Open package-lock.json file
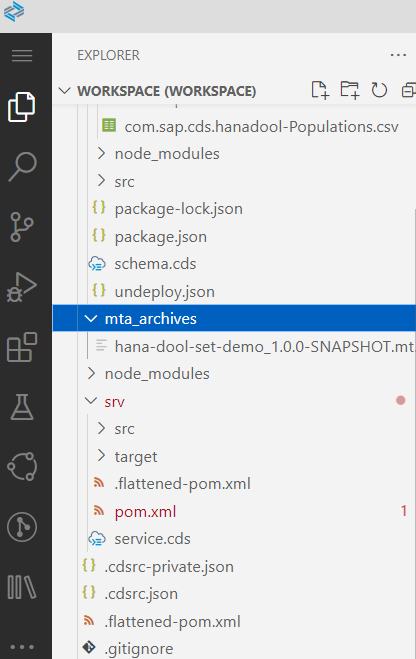416x659 pixels. [179, 209]
